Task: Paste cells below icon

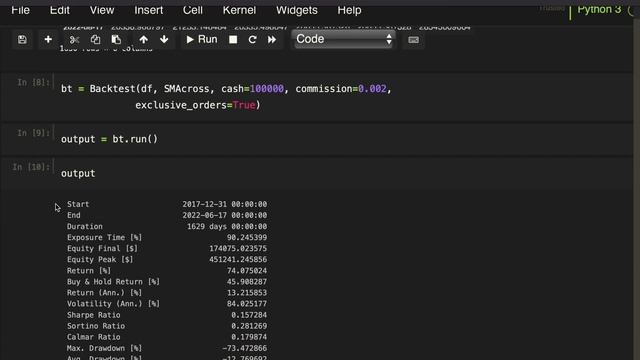Action: [x=116, y=40]
